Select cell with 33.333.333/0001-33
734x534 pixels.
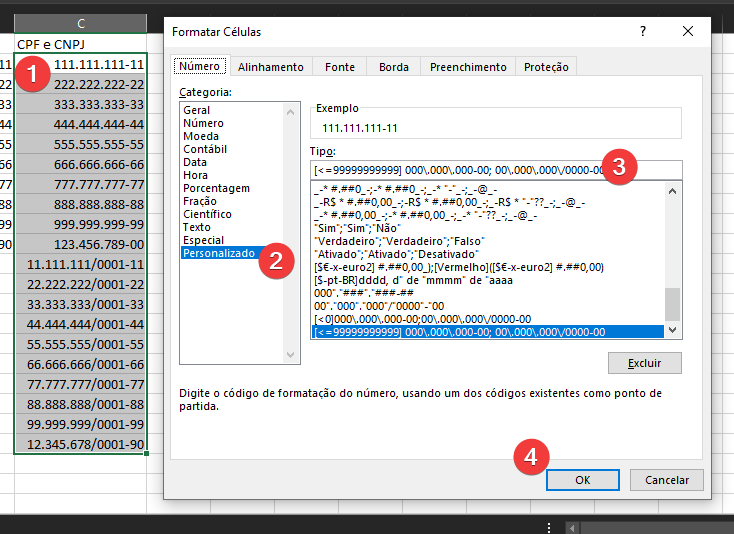click(x=81, y=305)
